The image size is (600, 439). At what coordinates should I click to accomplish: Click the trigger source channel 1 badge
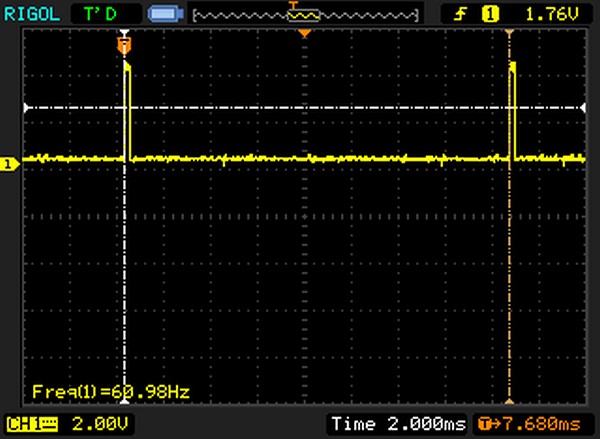coord(490,13)
